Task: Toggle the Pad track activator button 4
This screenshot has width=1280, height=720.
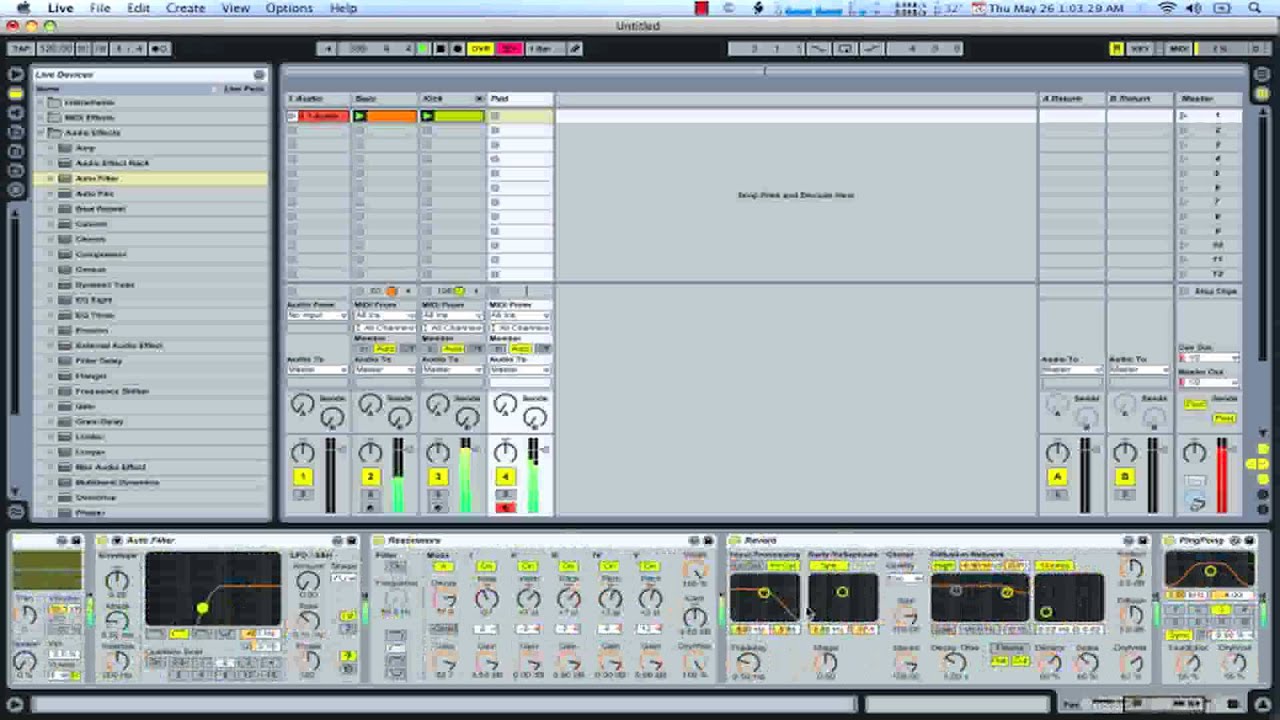Action: (x=505, y=477)
